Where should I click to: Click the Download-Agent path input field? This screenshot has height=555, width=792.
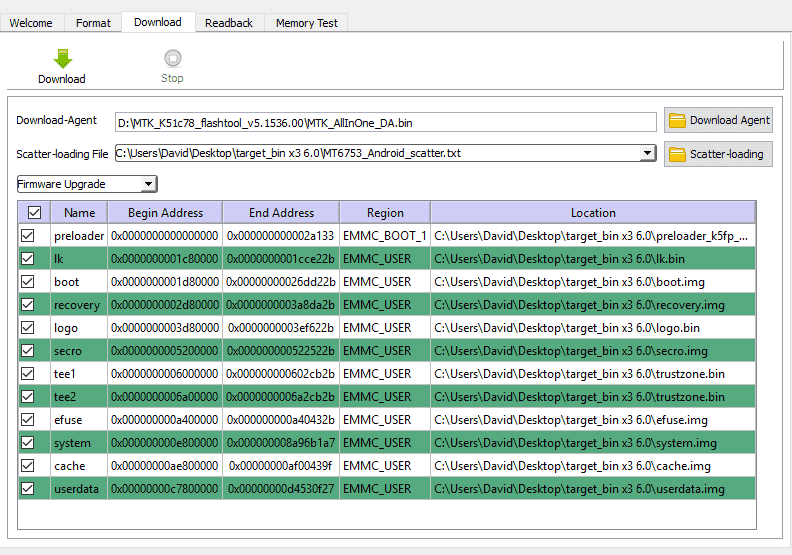click(x=385, y=123)
